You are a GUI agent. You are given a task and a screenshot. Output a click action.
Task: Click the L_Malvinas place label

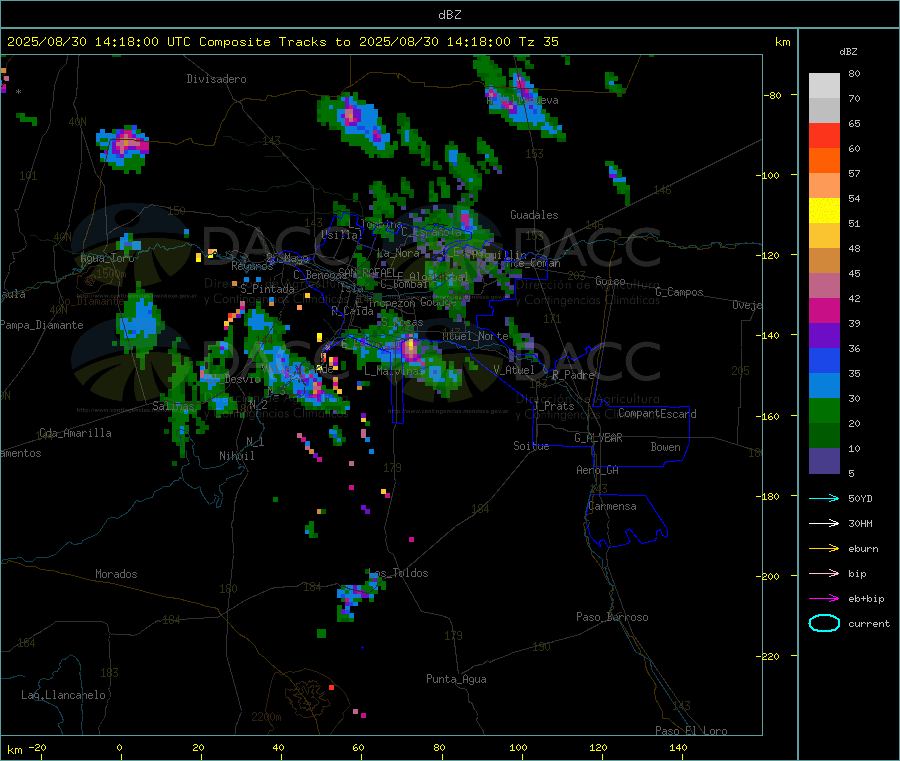[394, 371]
